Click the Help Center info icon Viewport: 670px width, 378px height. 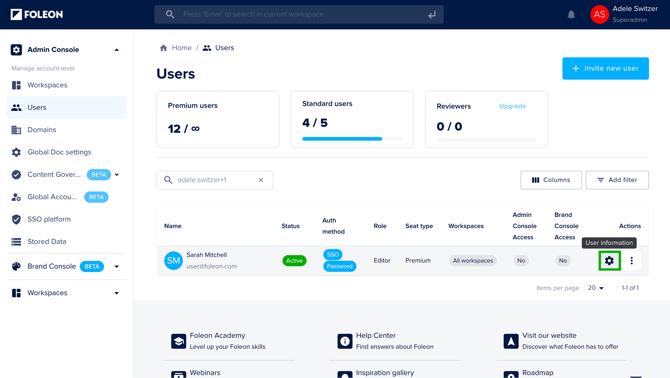pyautogui.click(x=344, y=341)
